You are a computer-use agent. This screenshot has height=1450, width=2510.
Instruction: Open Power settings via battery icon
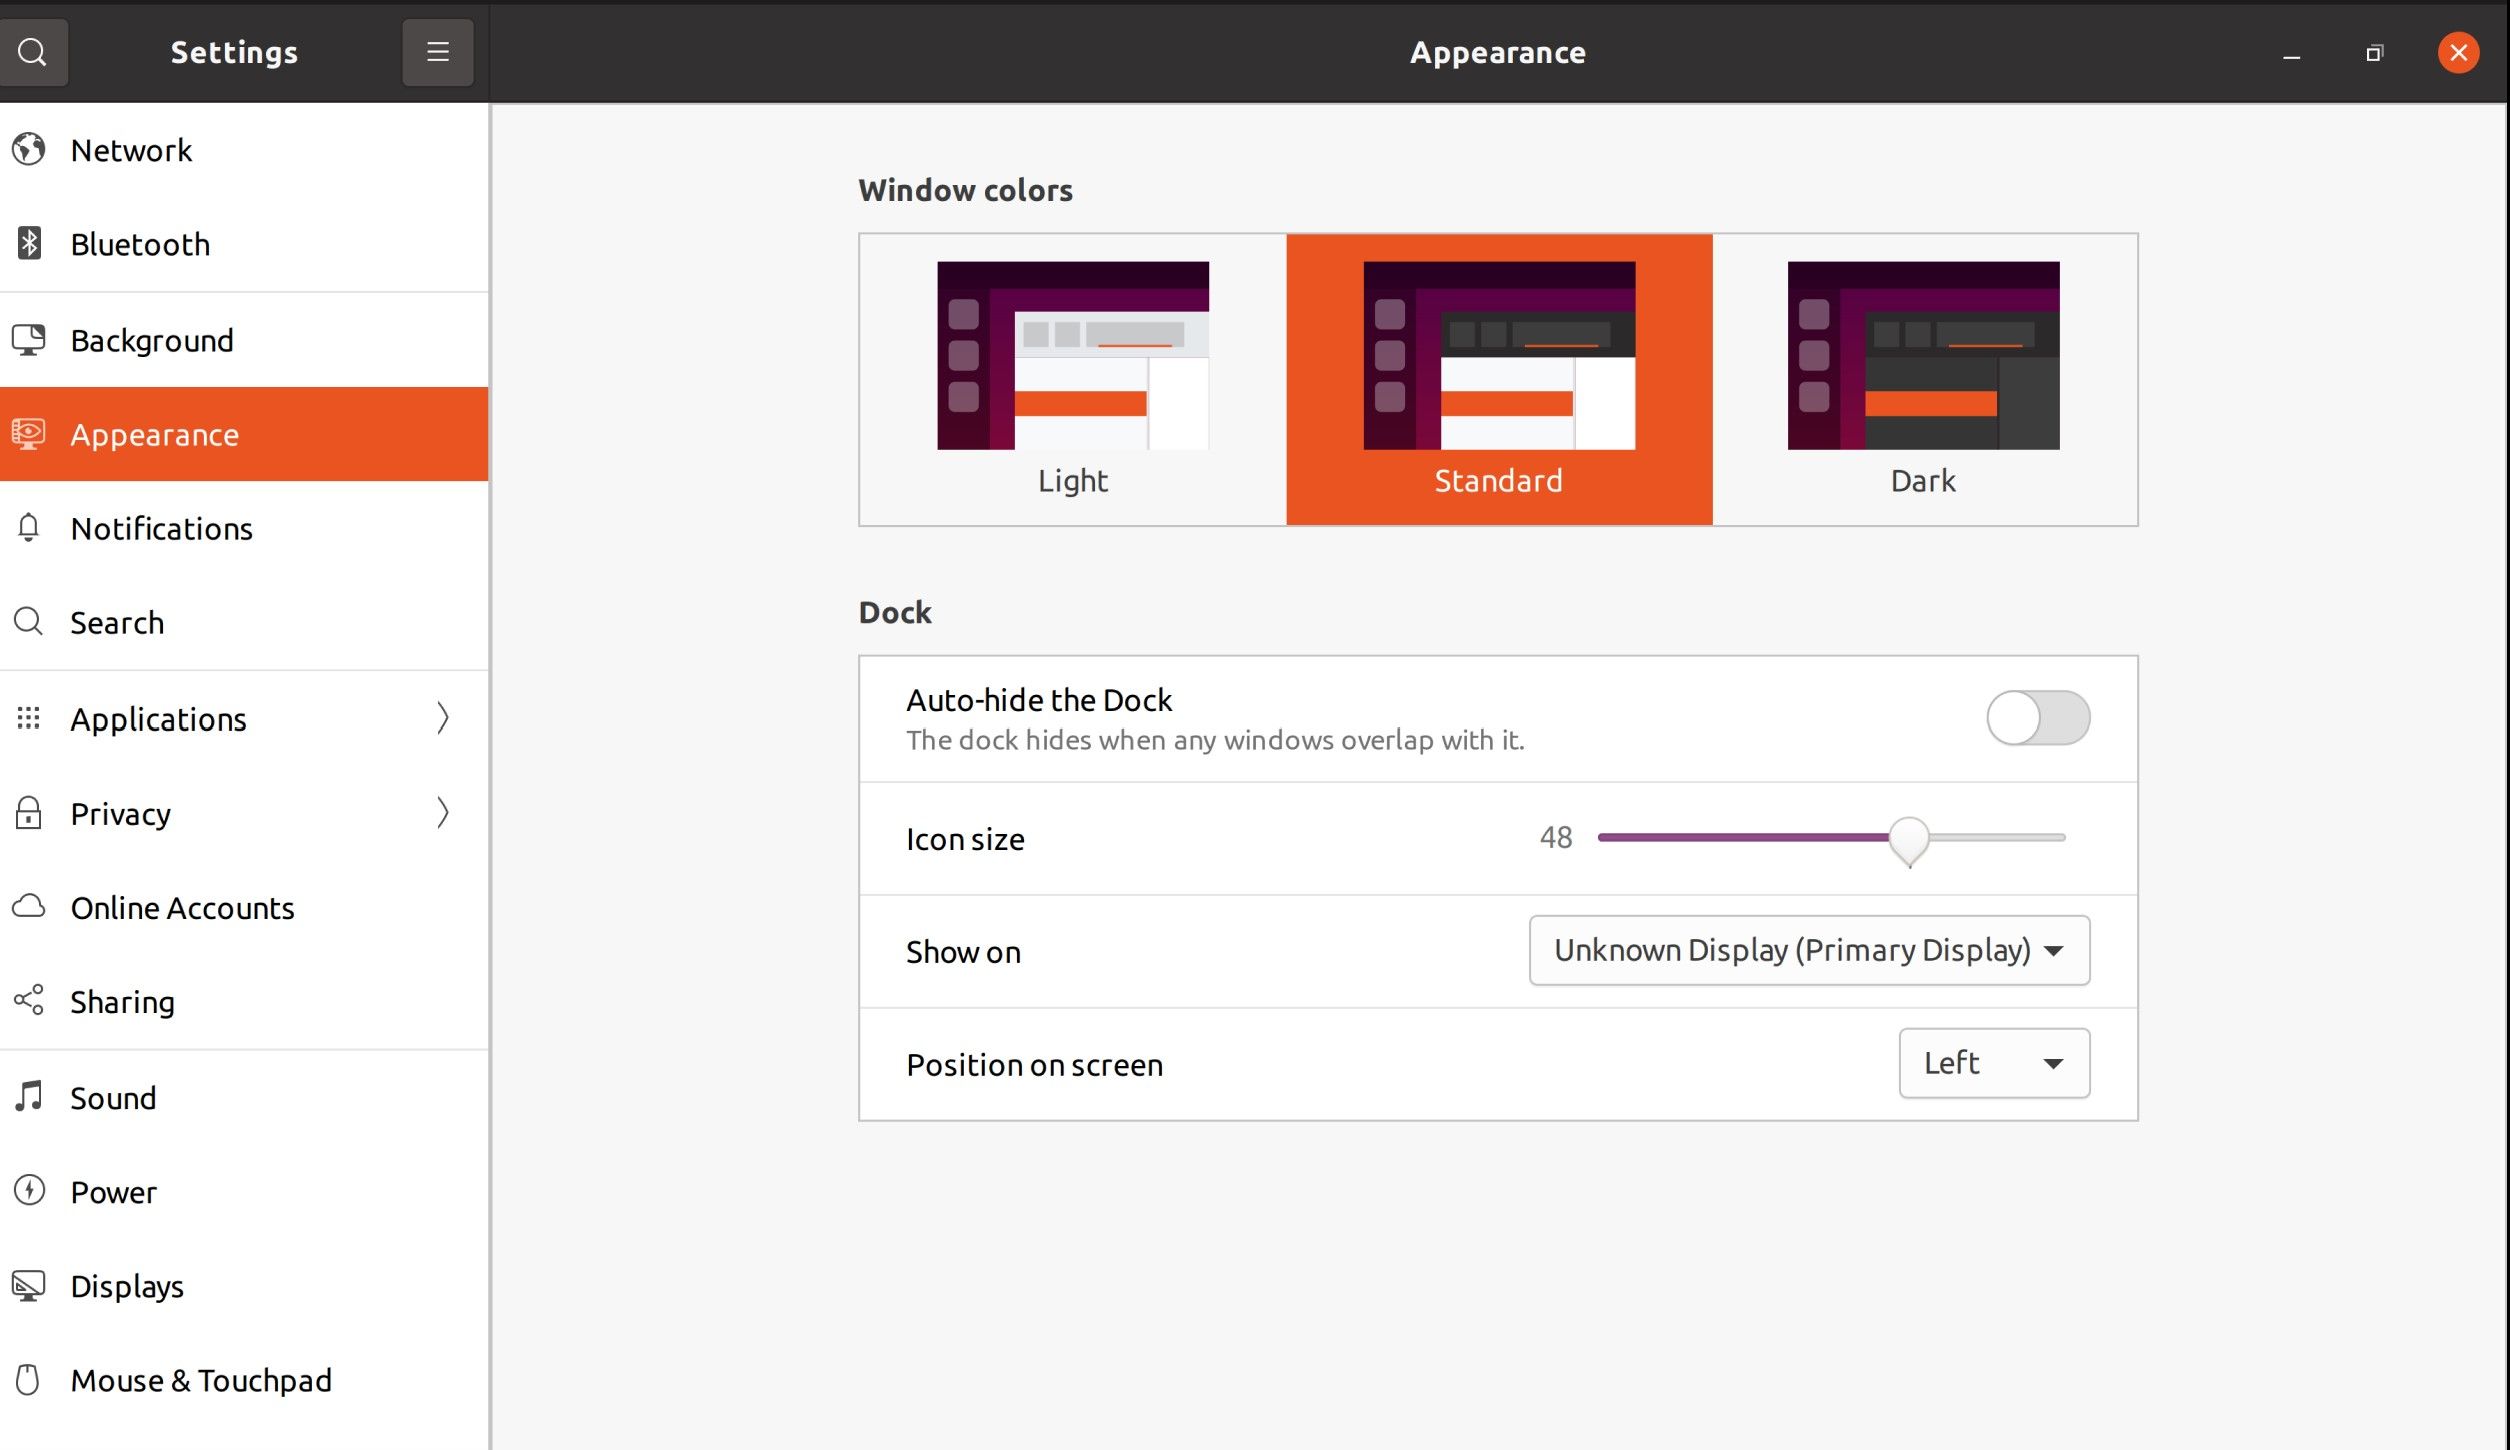point(29,1191)
